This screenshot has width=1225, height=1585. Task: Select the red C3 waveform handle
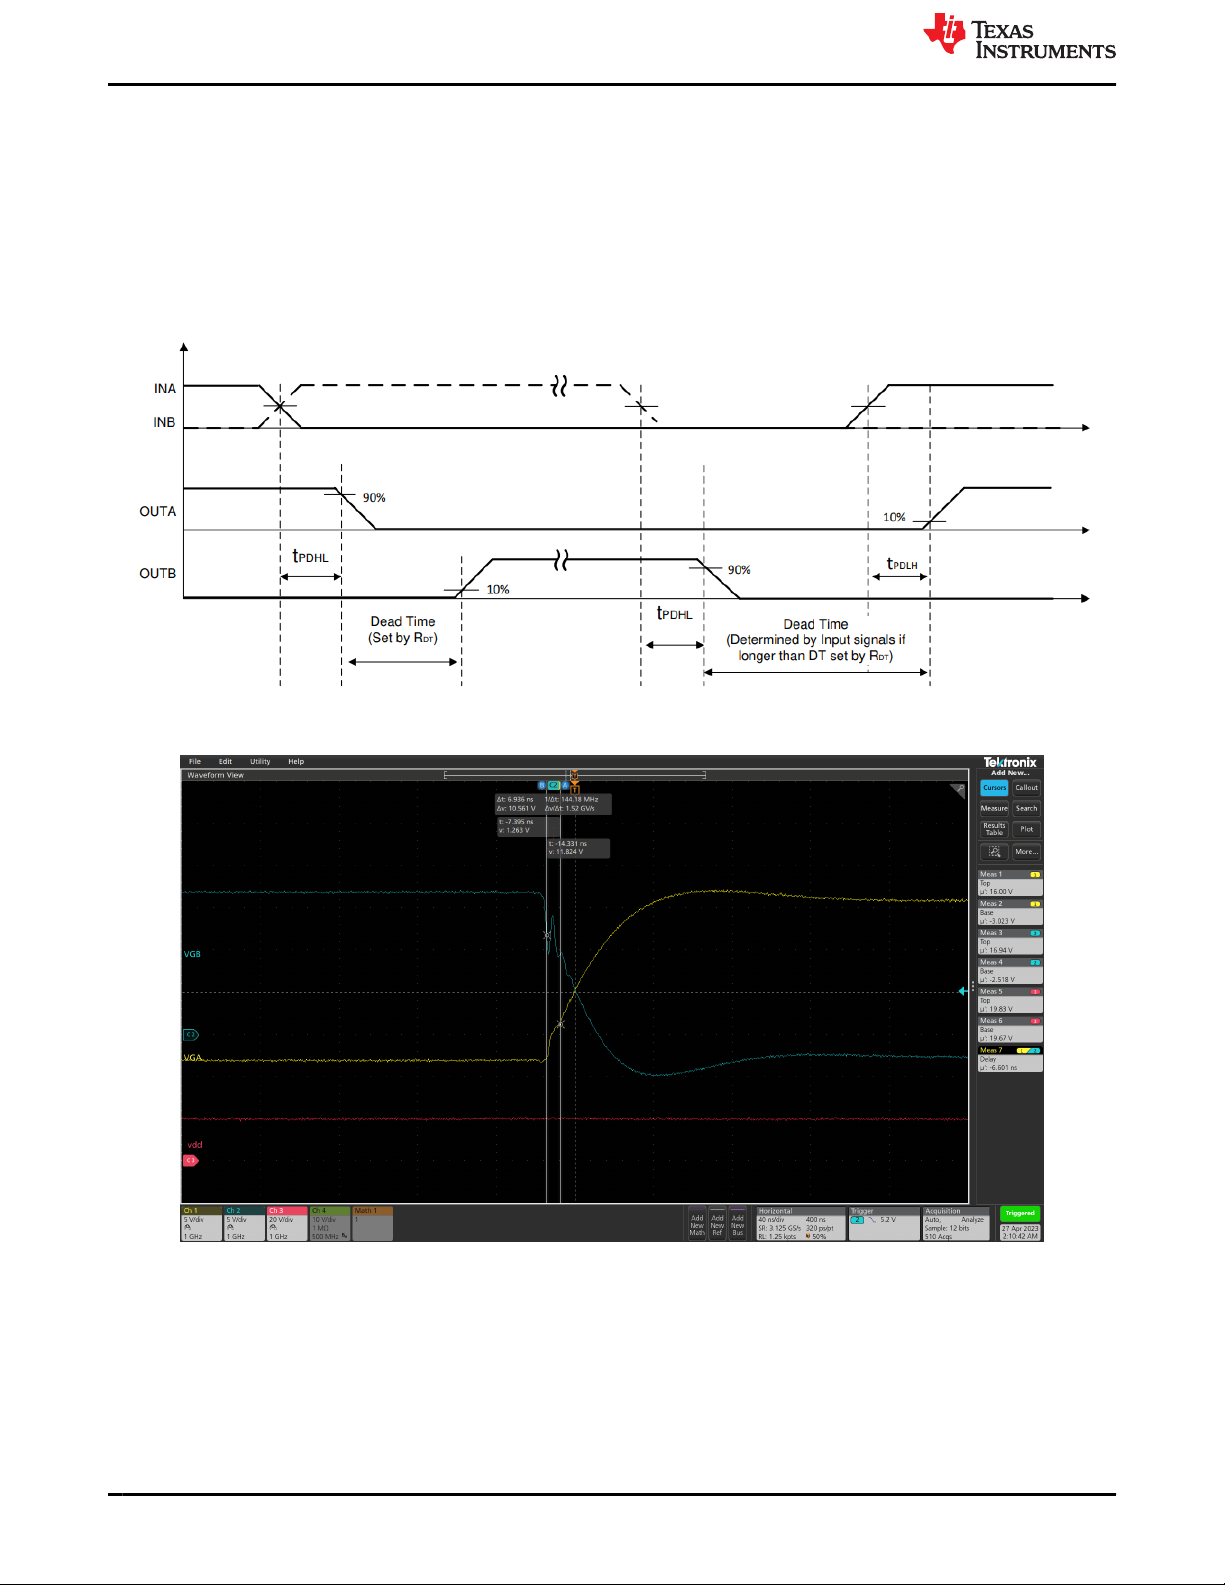click(190, 1161)
